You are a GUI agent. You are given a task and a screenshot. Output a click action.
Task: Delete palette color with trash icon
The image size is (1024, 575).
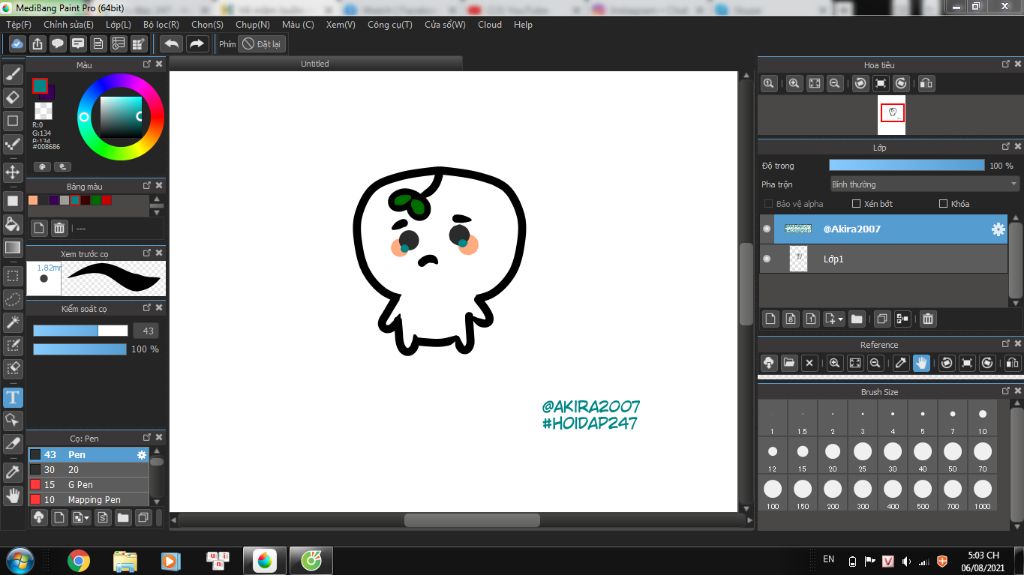[x=59, y=228]
